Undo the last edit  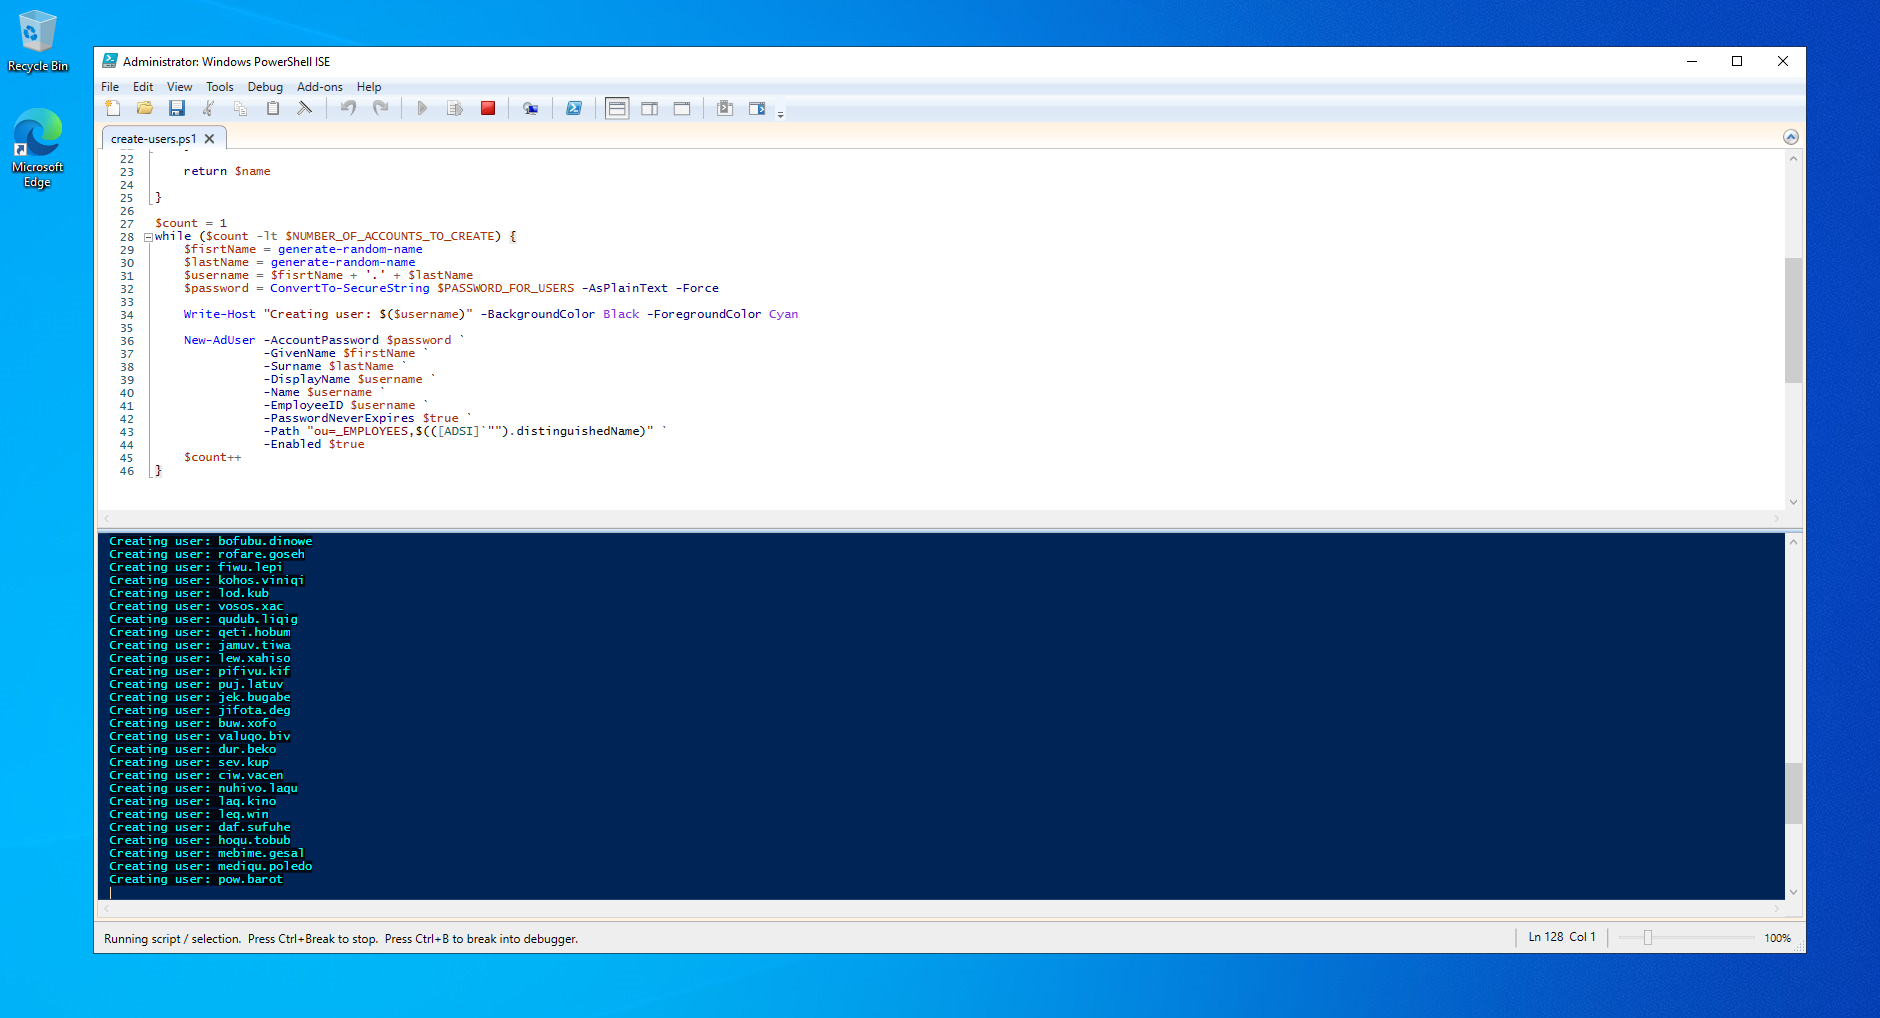click(348, 108)
